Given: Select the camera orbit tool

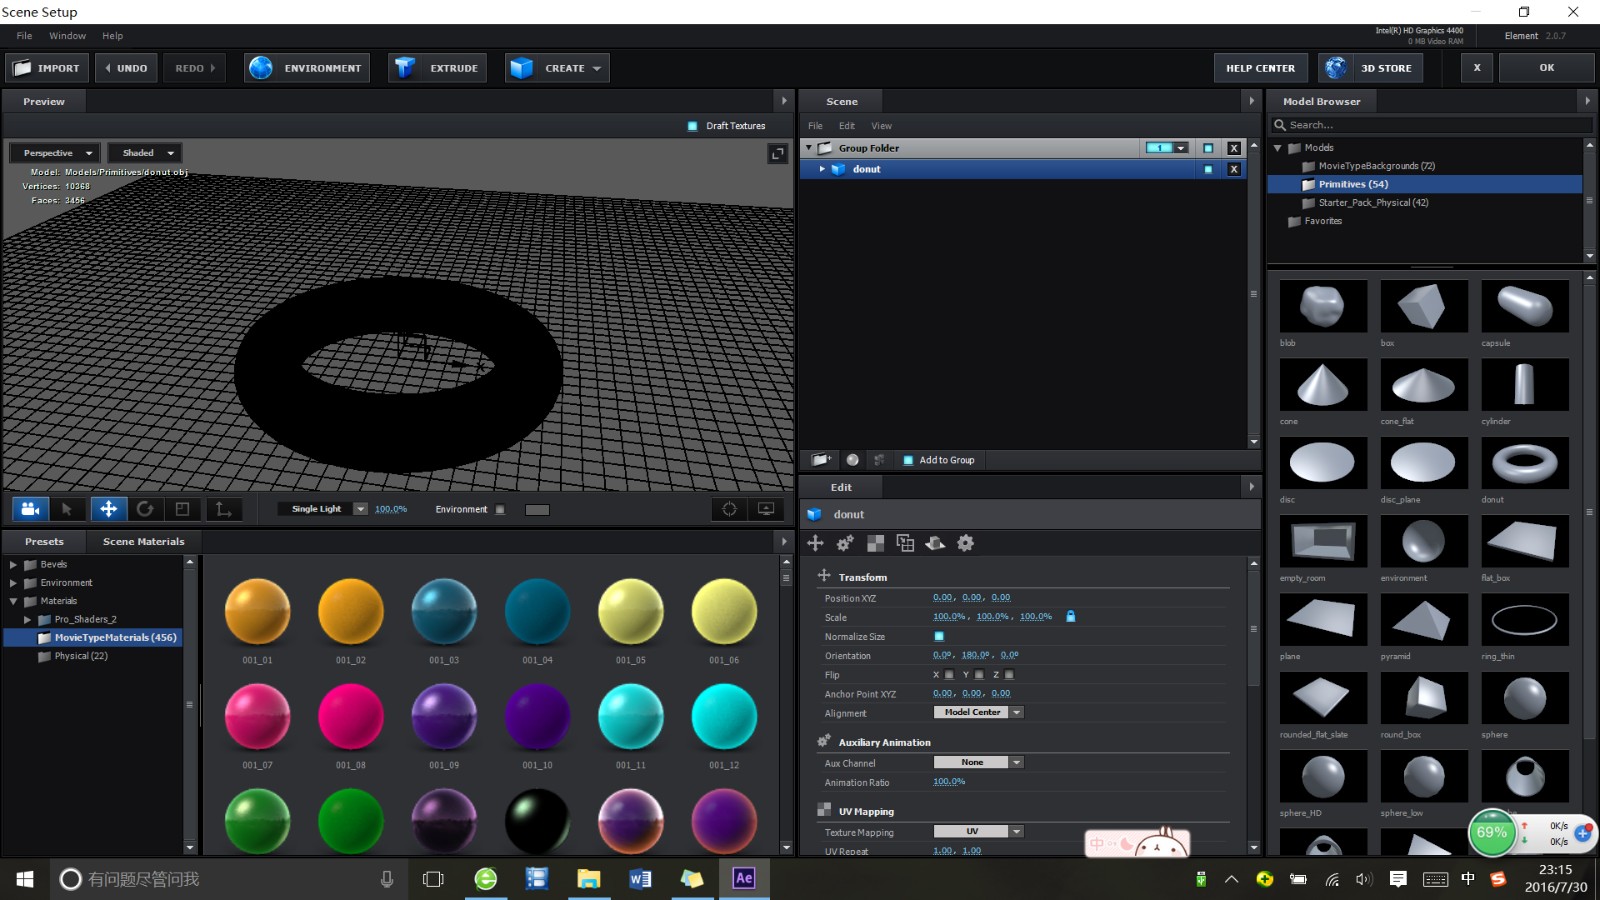Looking at the screenshot, I should click(x=30, y=509).
